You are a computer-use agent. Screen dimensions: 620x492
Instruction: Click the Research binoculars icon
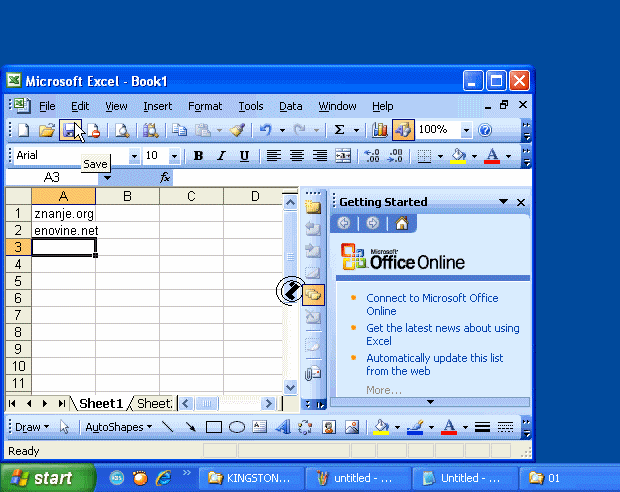(151, 130)
